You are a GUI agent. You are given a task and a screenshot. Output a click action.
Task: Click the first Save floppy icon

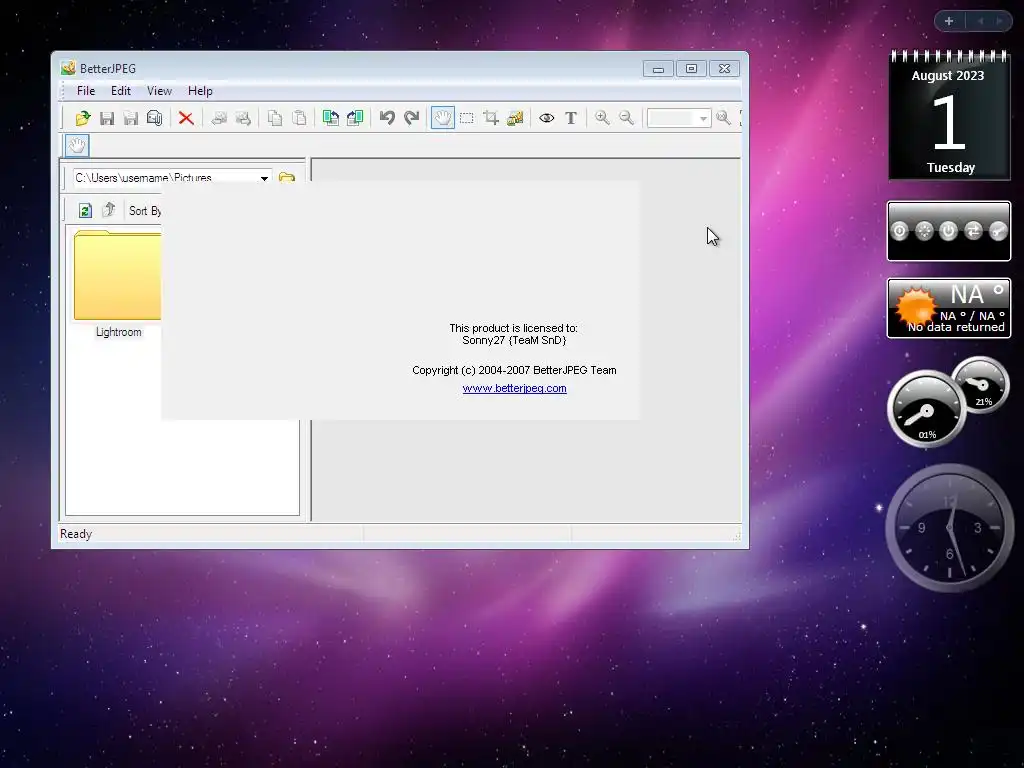pyautogui.click(x=107, y=118)
